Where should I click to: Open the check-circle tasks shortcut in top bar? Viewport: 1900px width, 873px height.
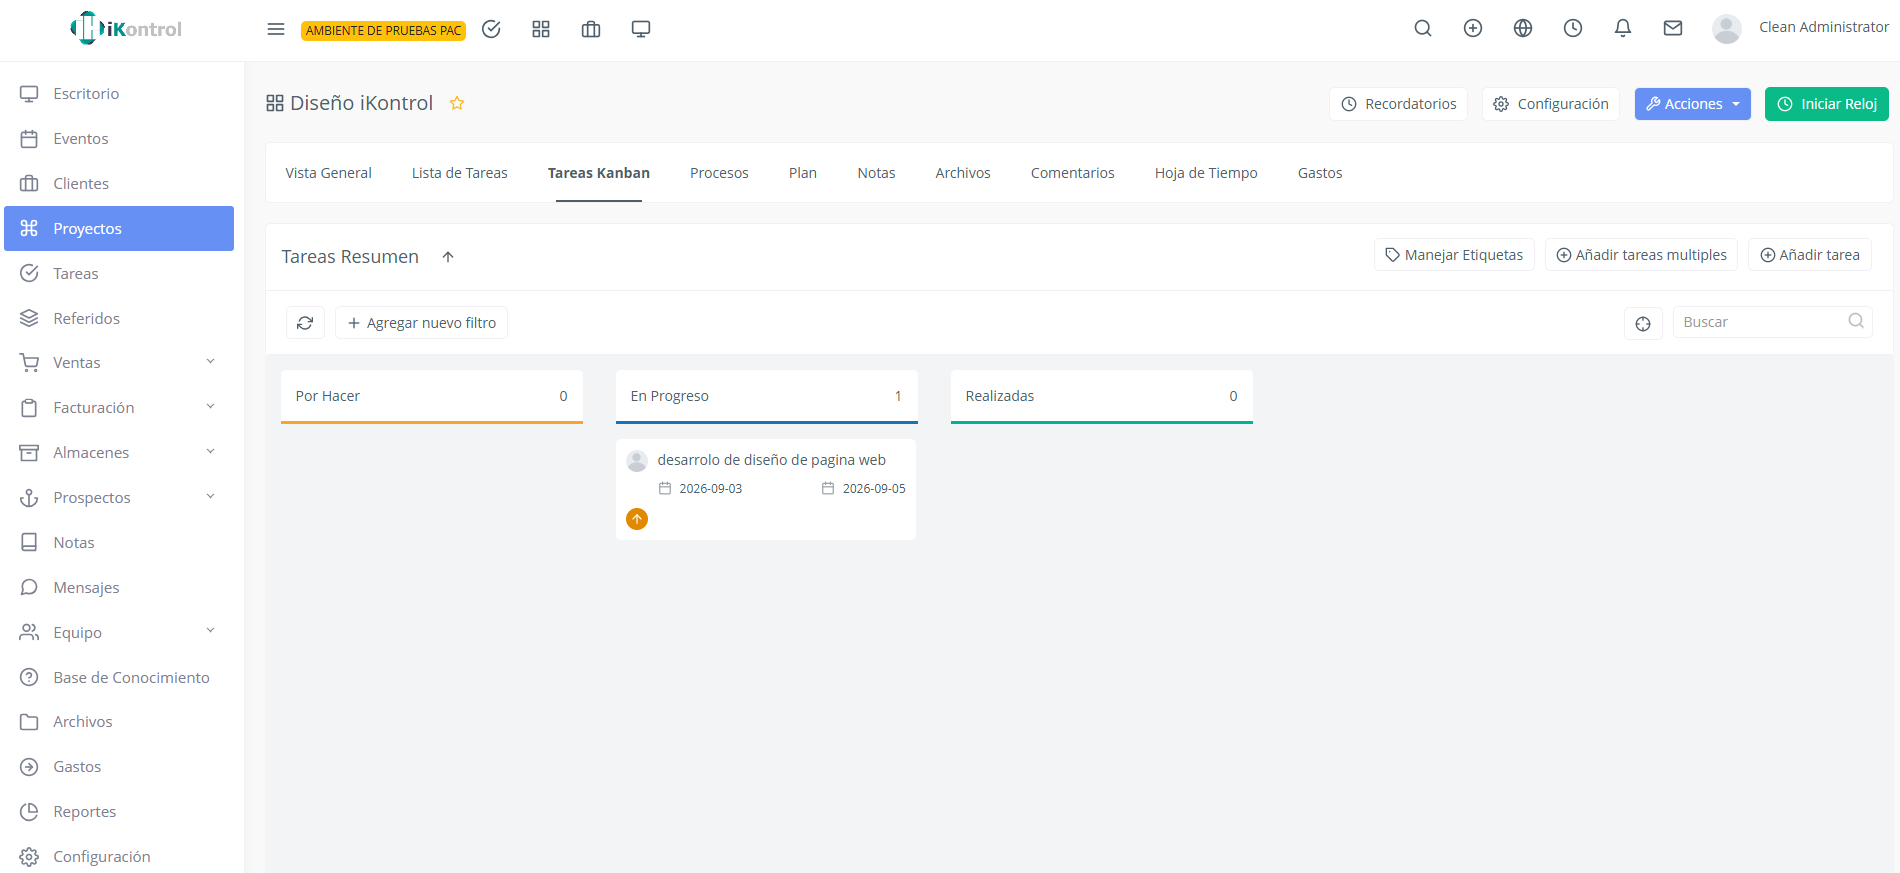coord(491,29)
